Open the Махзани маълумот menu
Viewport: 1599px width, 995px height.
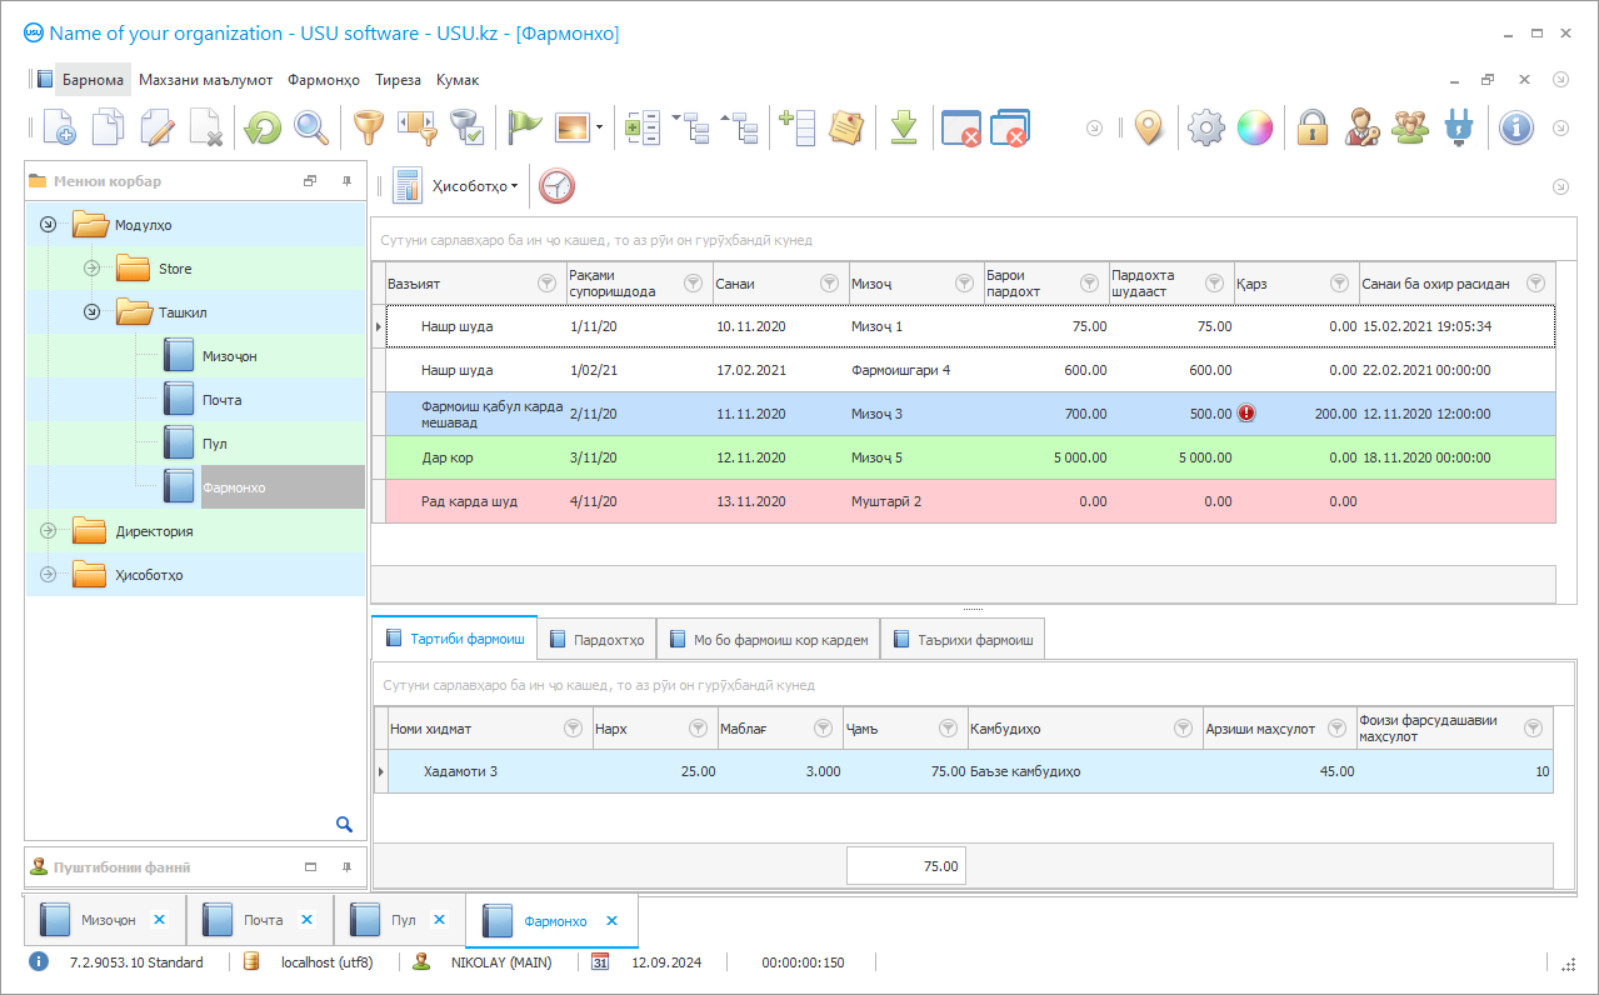205,80
